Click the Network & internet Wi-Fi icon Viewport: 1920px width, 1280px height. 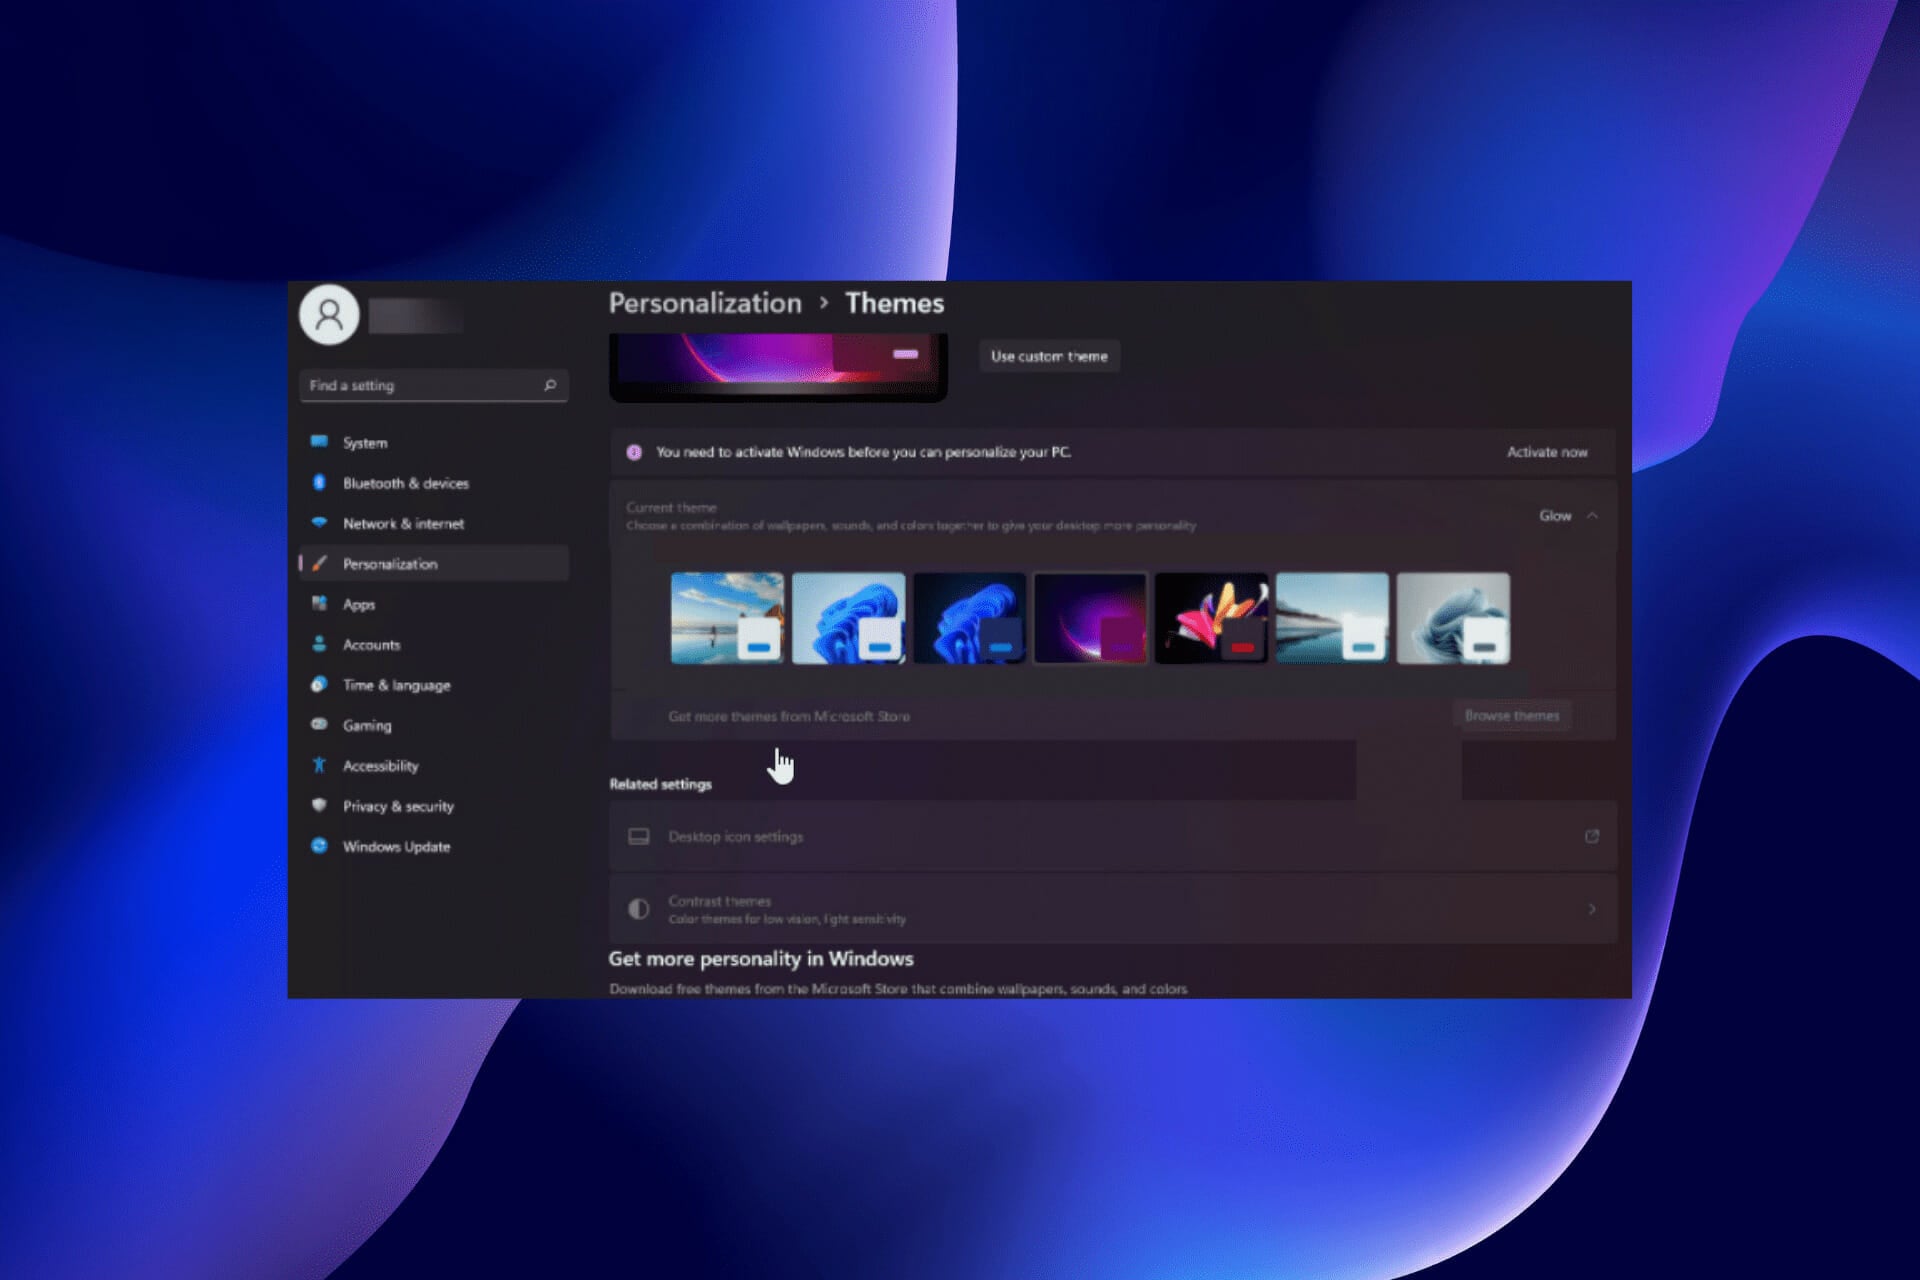click(319, 523)
